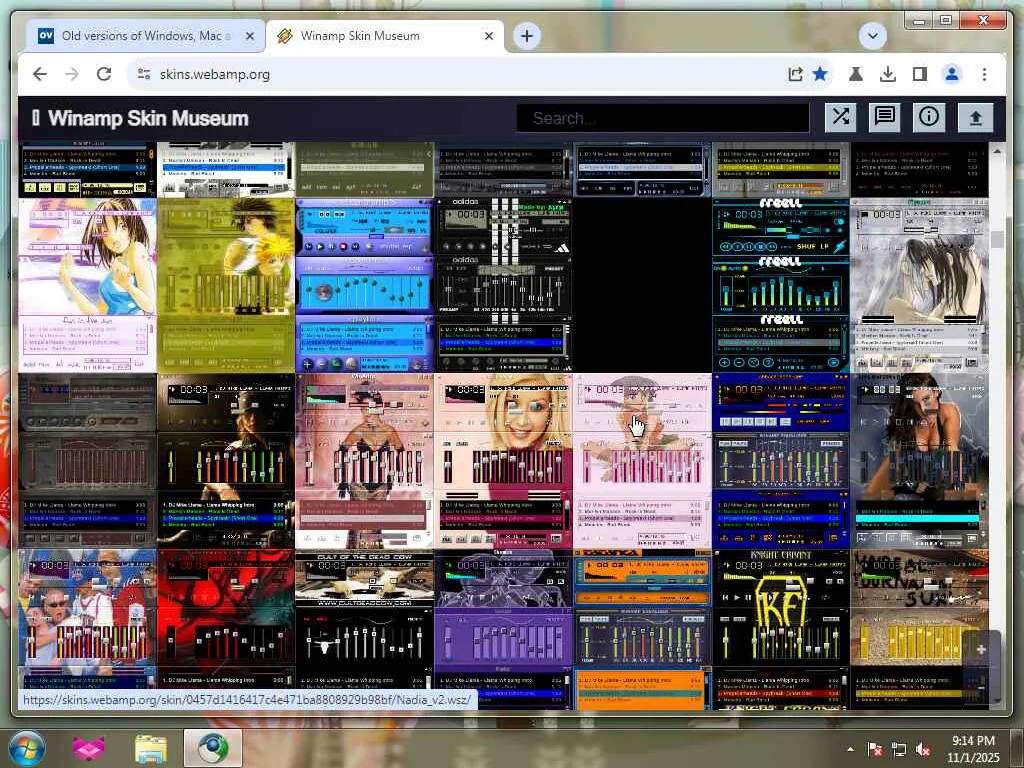
Task: Click into the Search skins field
Action: [x=663, y=118]
